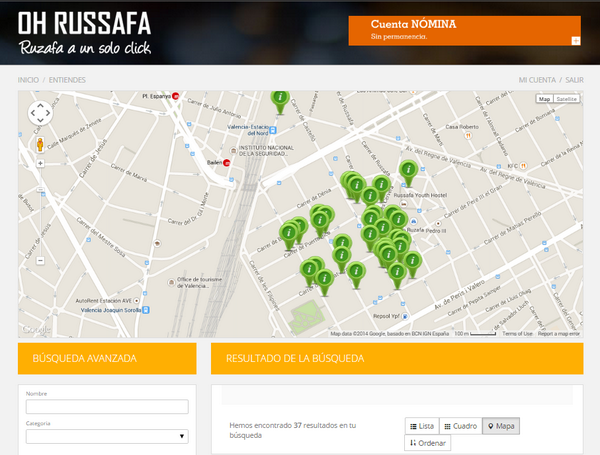The width and height of the screenshot is (600, 455).
Task: Click the KFC restaurant icon
Action: (x=523, y=166)
